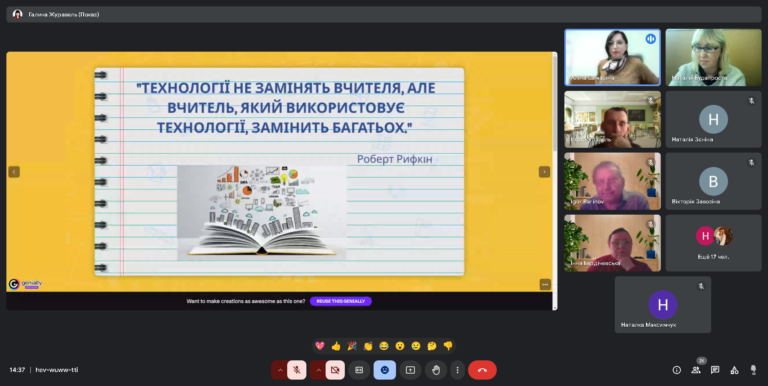Leave the call with red hang-up button
Viewport: 768px width, 386px height.
tap(482, 370)
